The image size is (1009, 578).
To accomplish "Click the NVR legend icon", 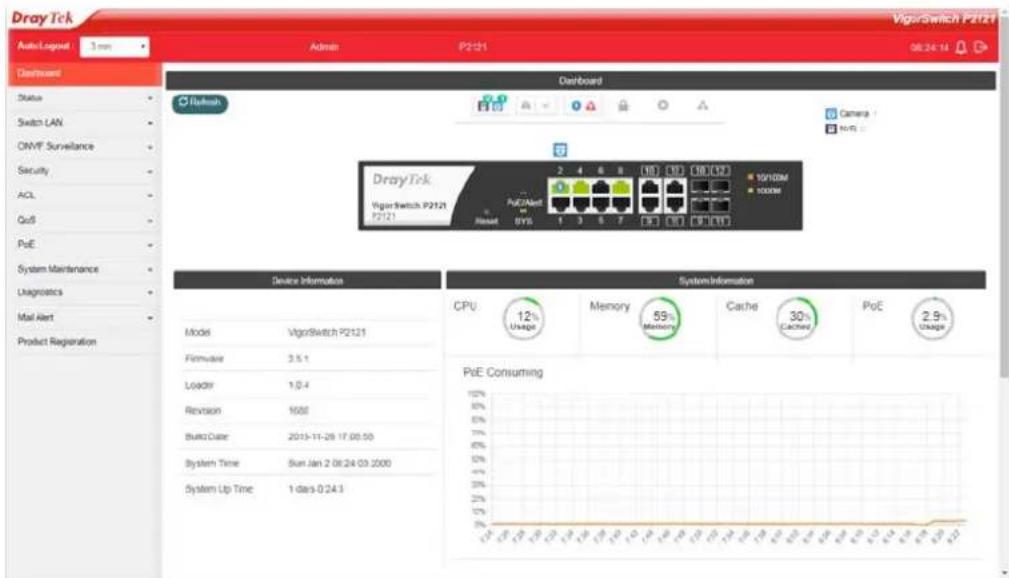I will [831, 129].
